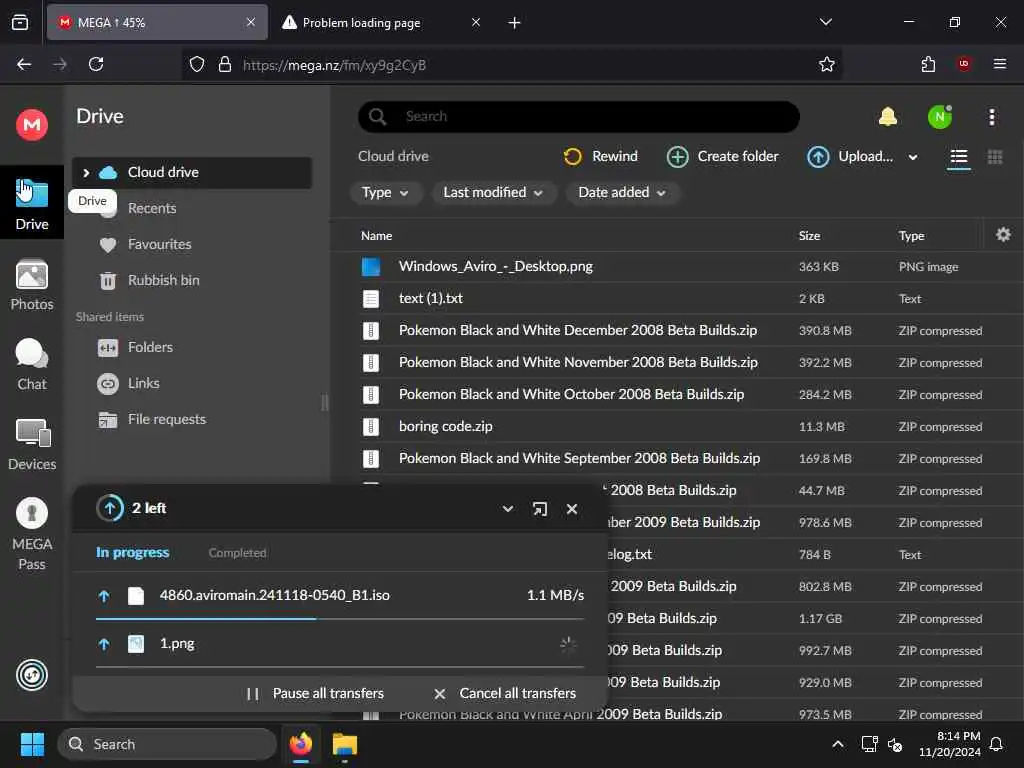This screenshot has width=1024, height=768.
Task: Select Pokemon December 2008 Beta Builds.zip
Action: coord(679,330)
